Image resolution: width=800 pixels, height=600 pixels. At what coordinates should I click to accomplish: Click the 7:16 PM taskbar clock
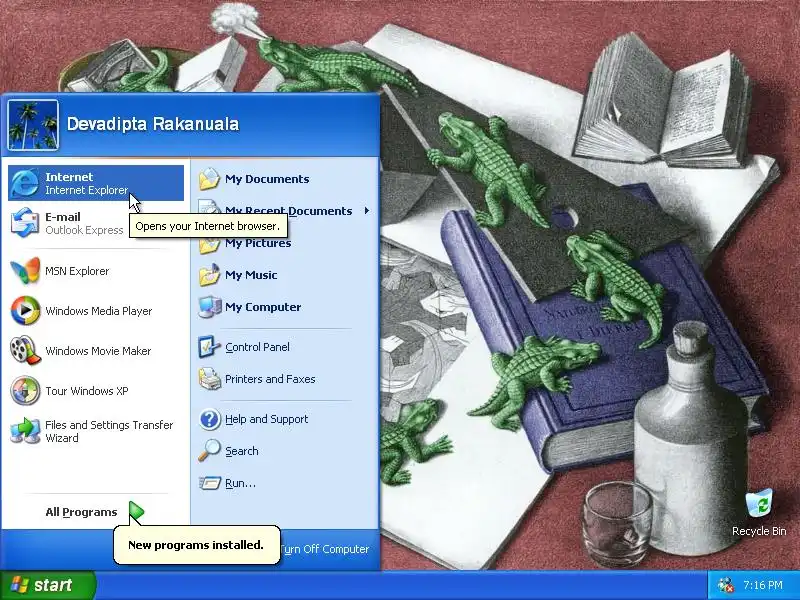(x=762, y=585)
